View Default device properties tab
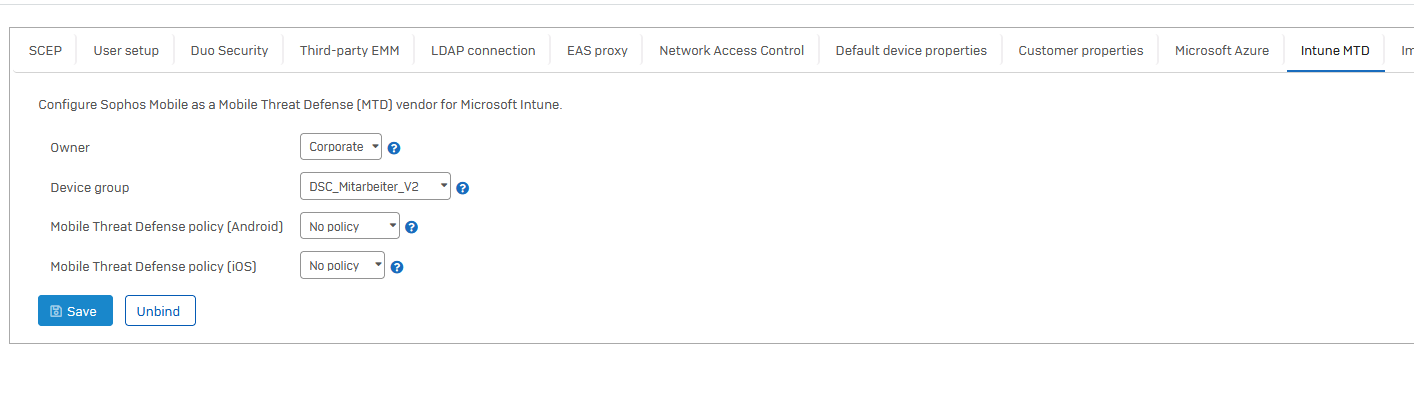 911,50
